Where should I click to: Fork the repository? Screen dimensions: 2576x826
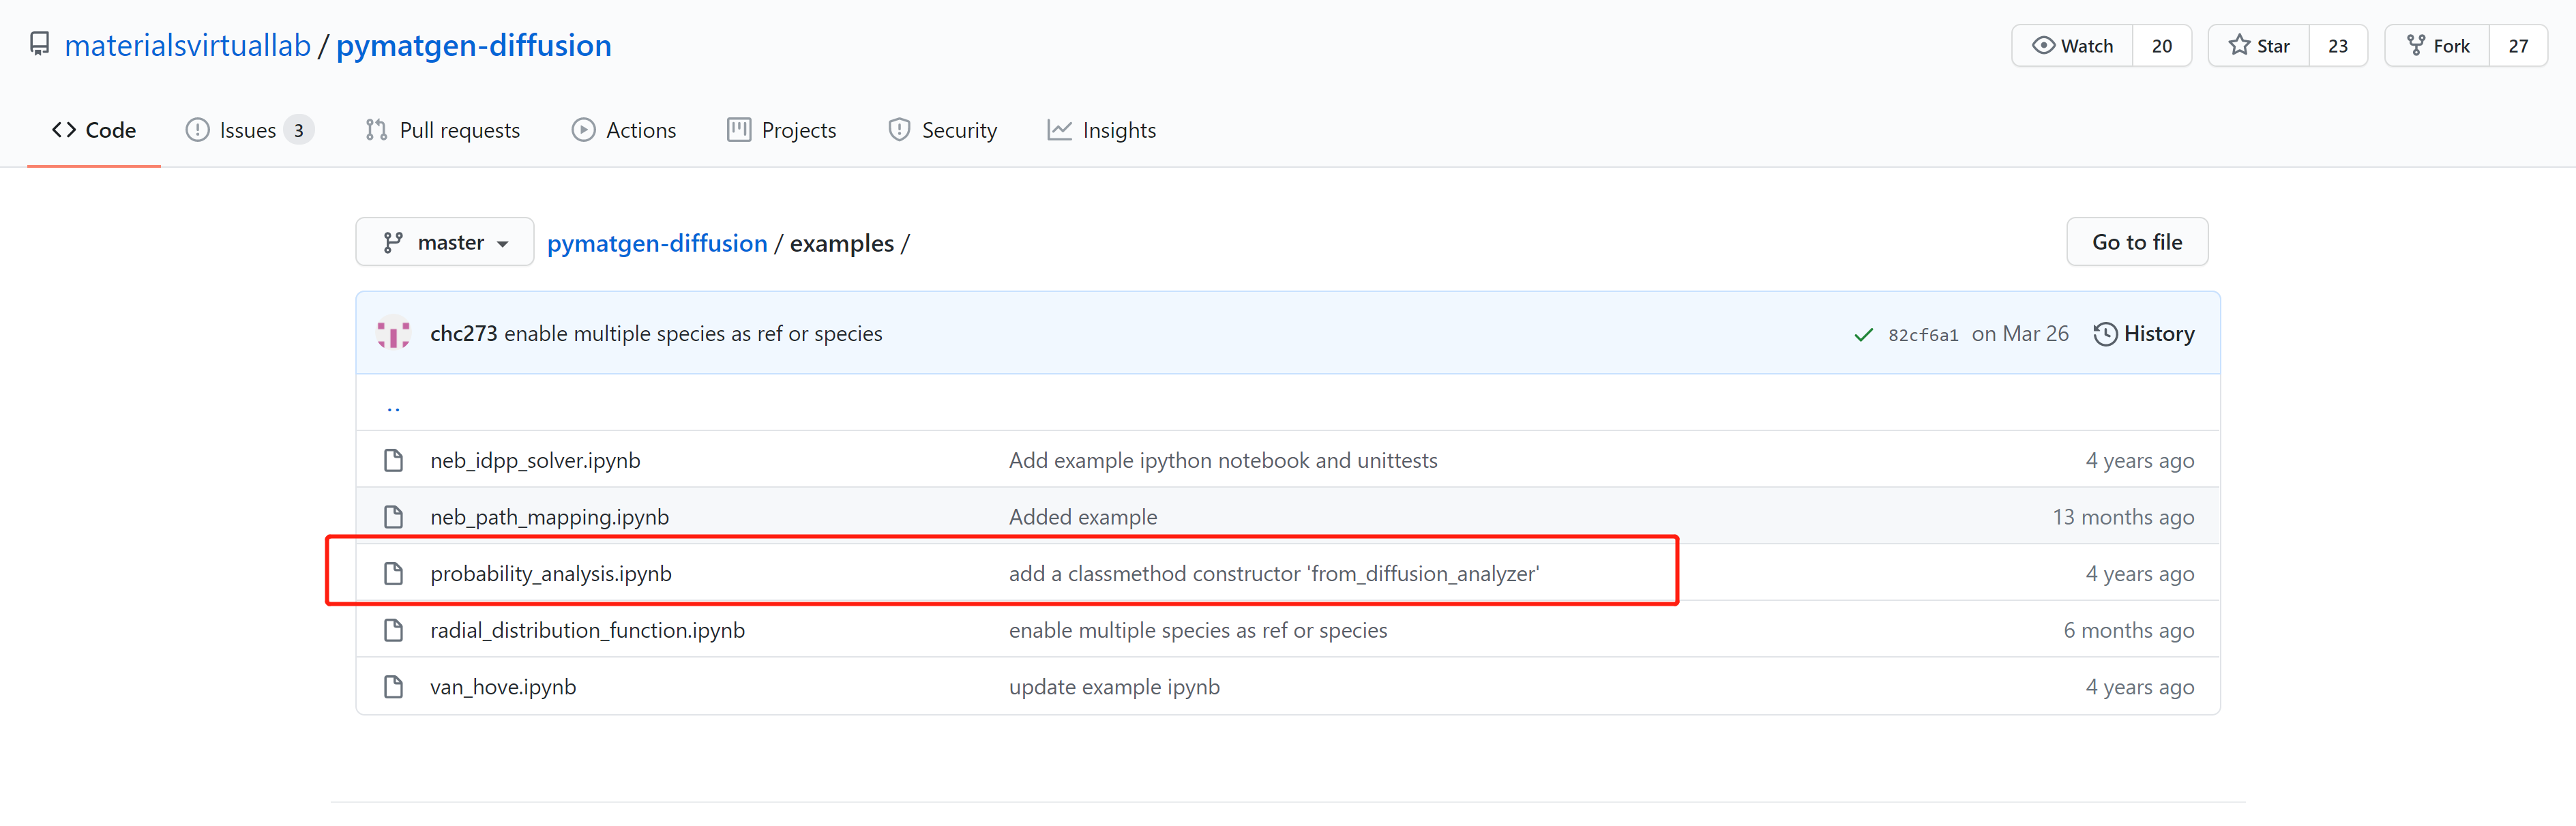[2437, 46]
